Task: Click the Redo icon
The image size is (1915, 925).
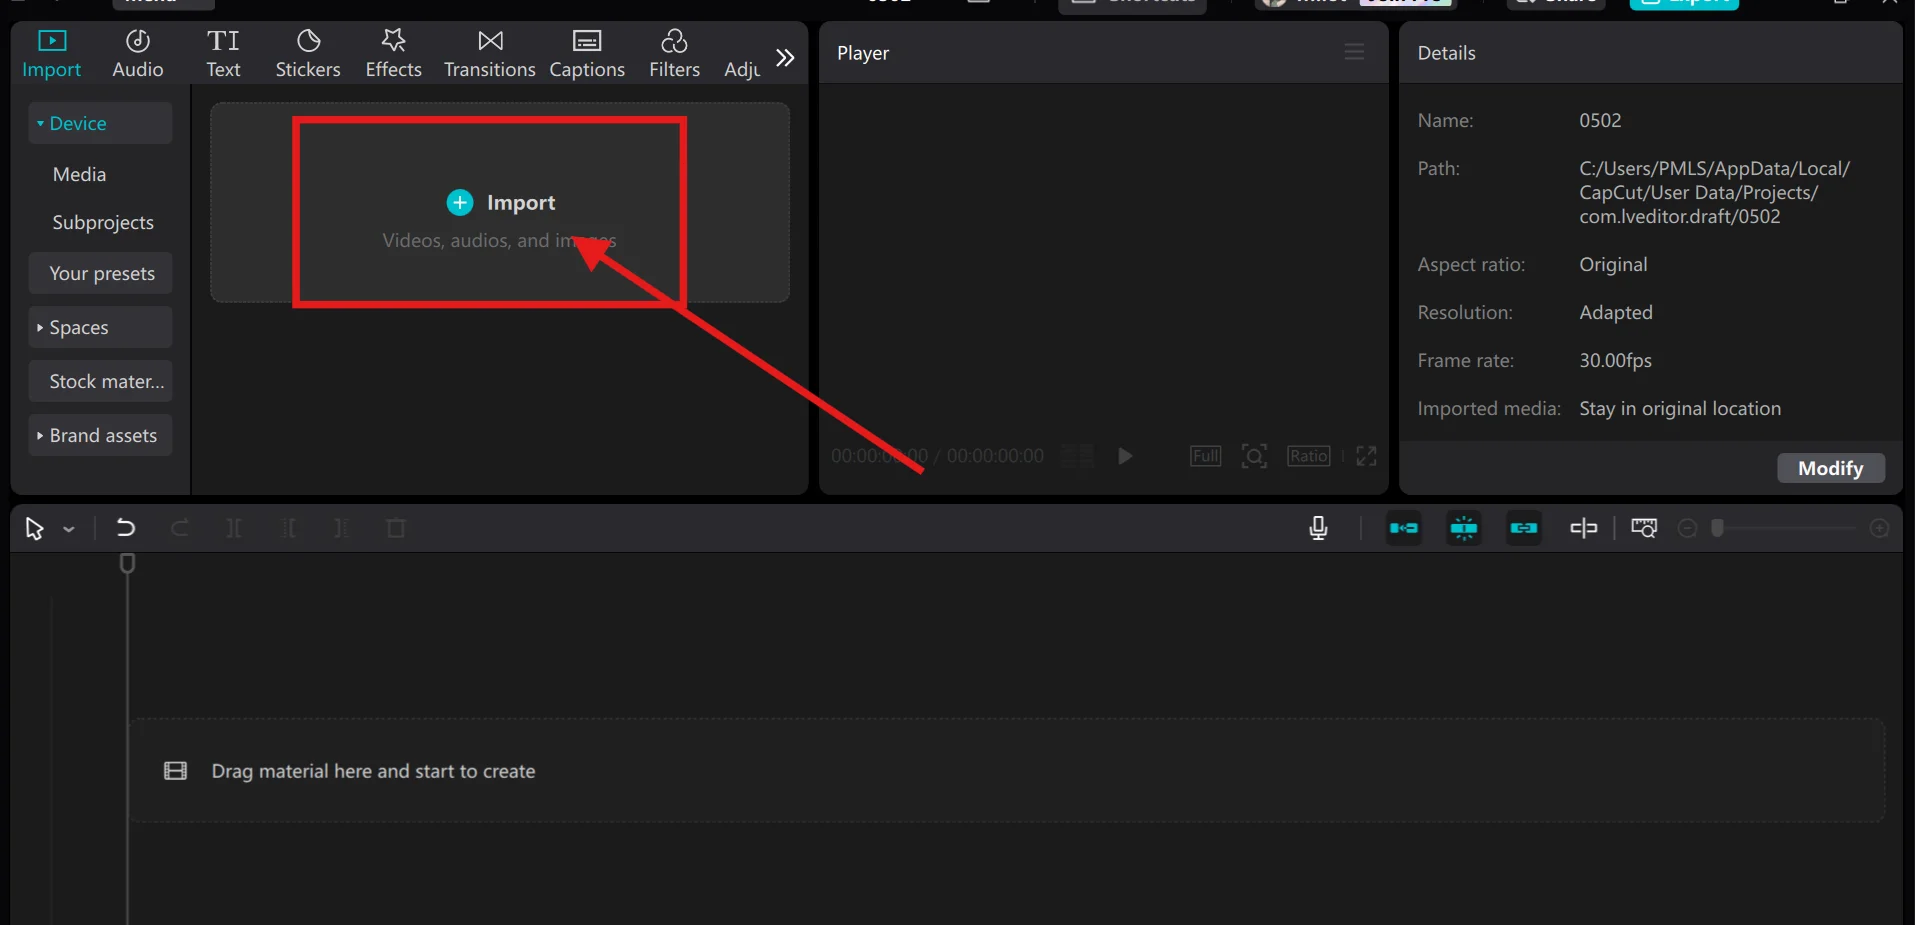Action: click(180, 528)
